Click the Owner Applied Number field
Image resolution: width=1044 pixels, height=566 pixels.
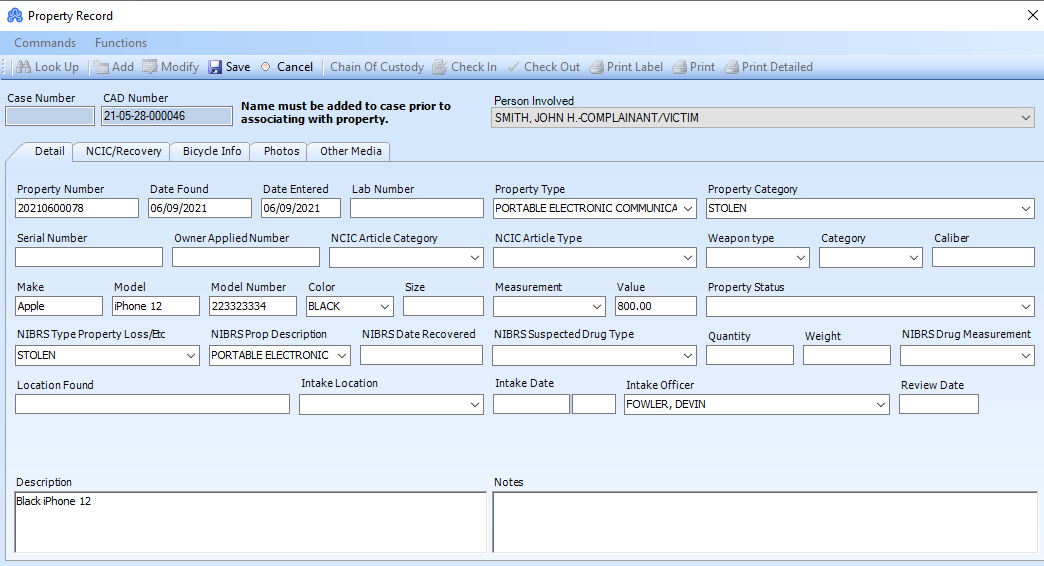click(246, 257)
